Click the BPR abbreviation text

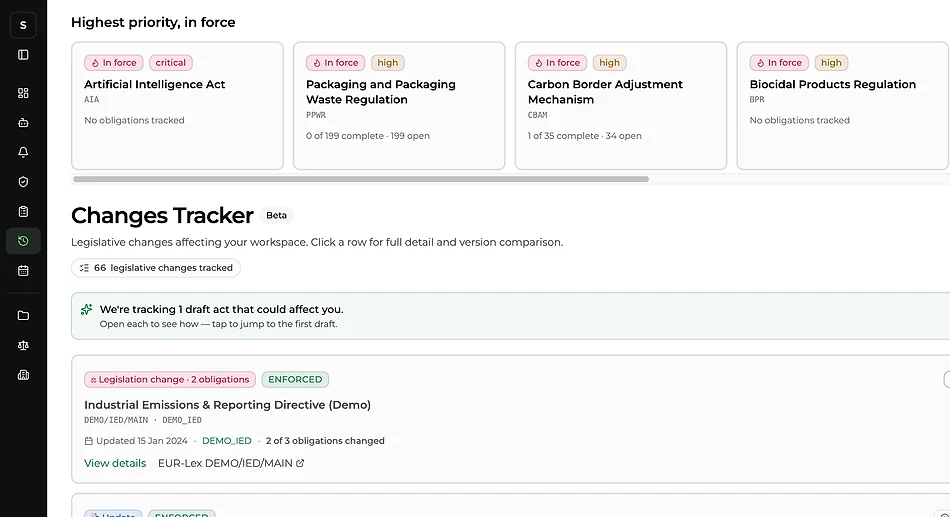point(757,99)
